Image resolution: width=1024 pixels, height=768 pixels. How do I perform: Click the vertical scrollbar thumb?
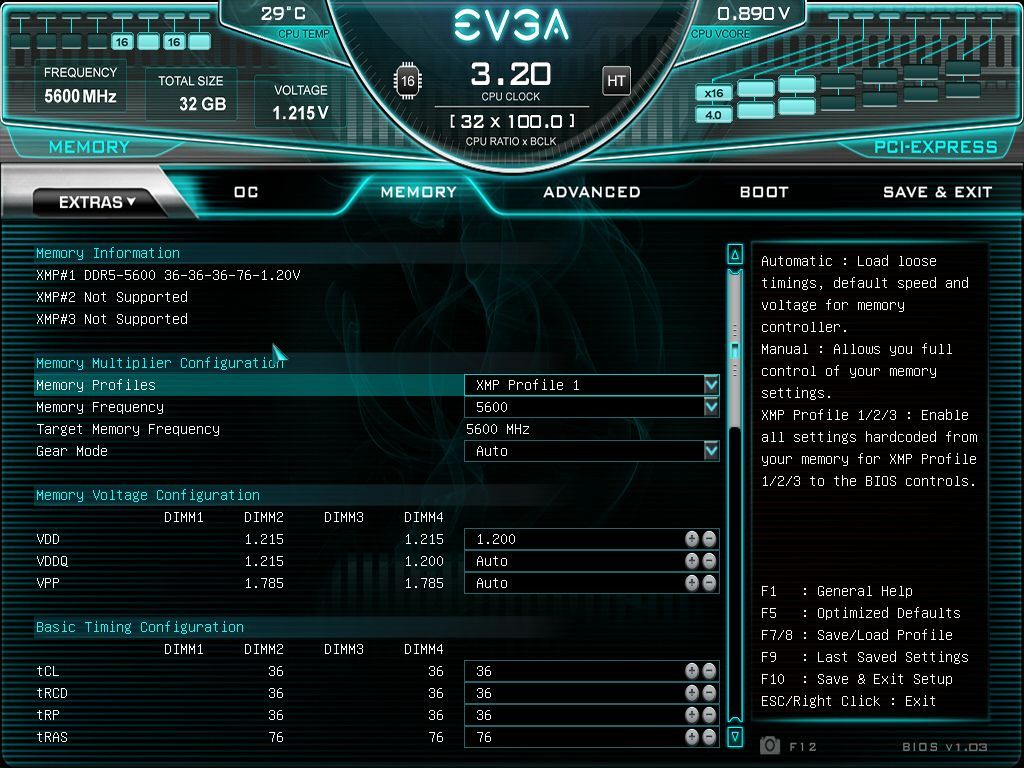pos(735,349)
